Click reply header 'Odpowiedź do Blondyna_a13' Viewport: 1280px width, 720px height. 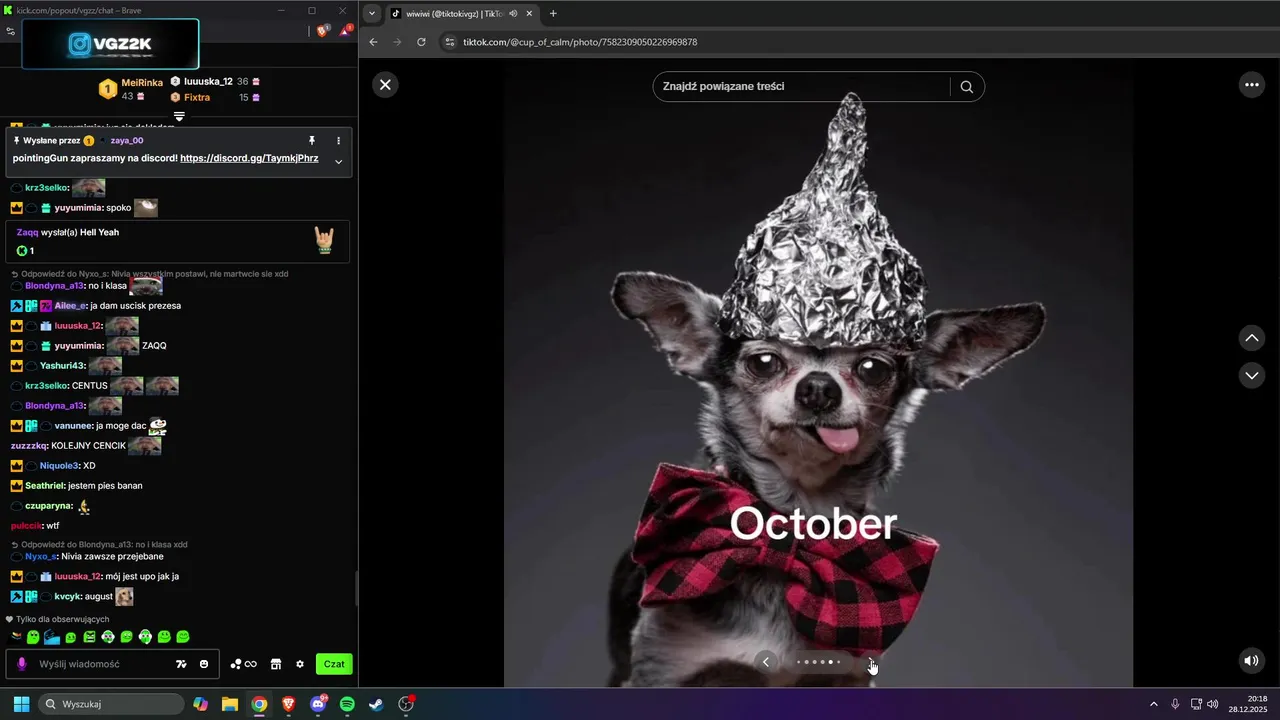(x=99, y=545)
